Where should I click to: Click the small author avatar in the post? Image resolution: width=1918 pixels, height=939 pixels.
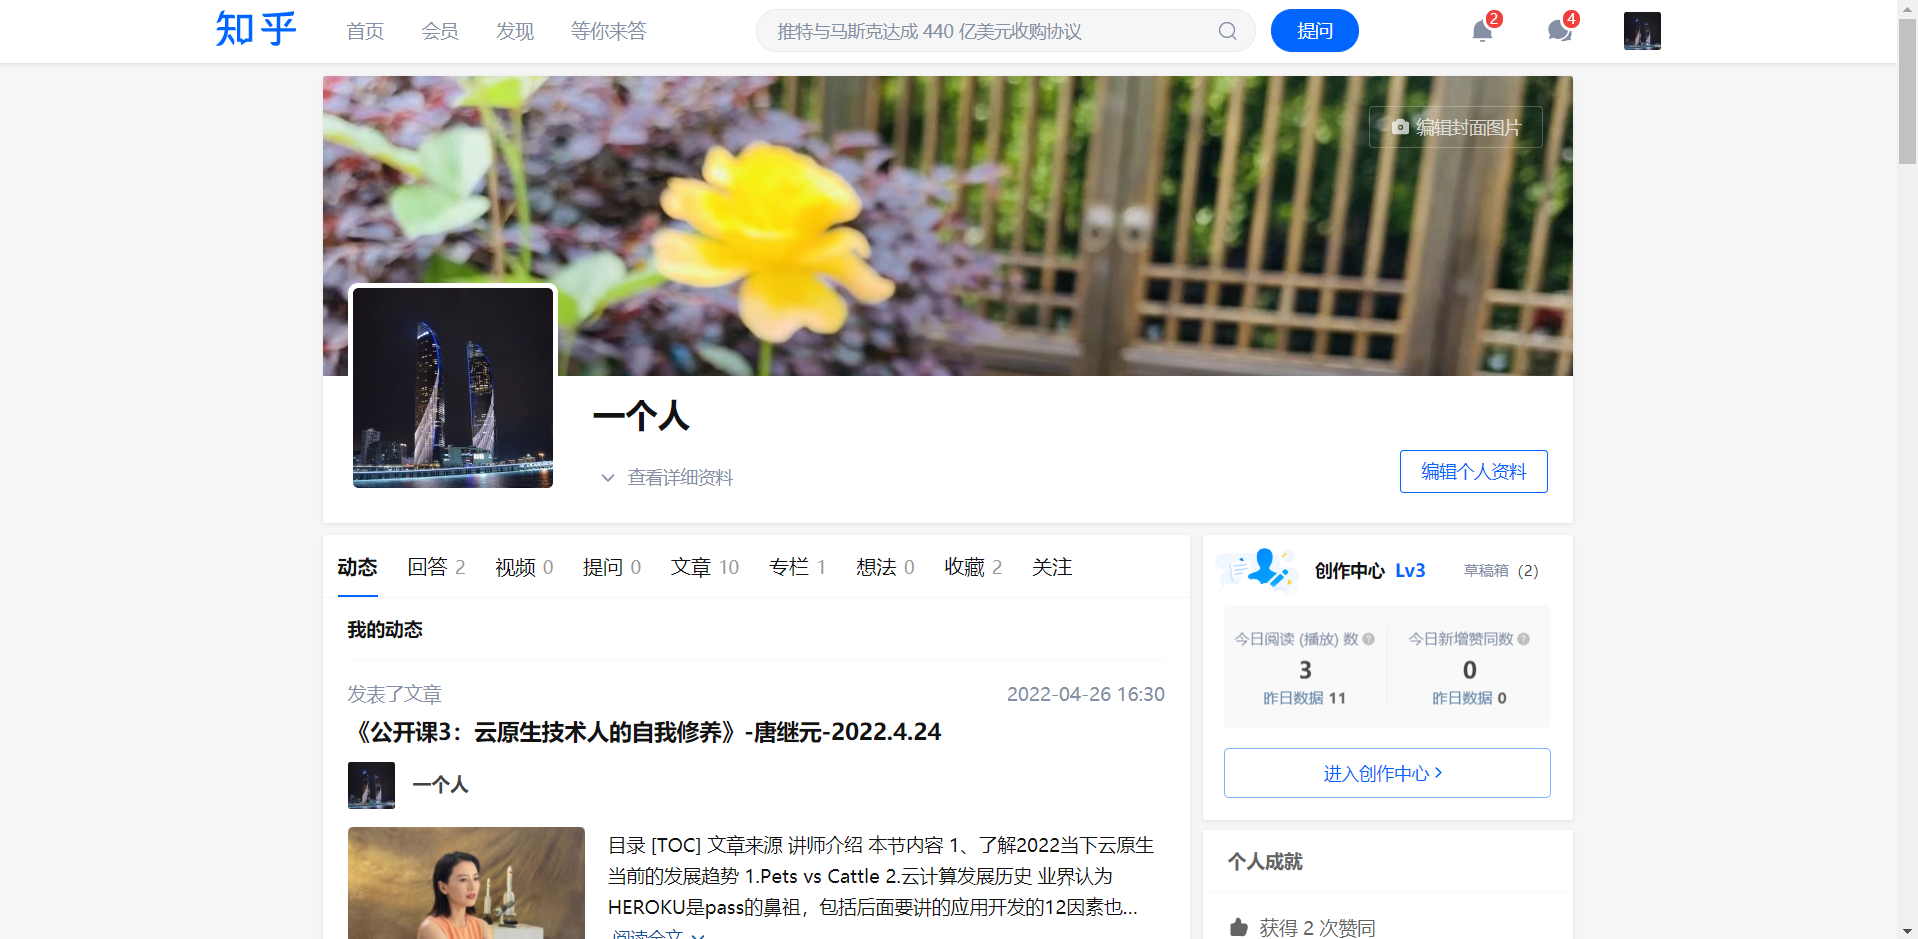[x=371, y=785]
